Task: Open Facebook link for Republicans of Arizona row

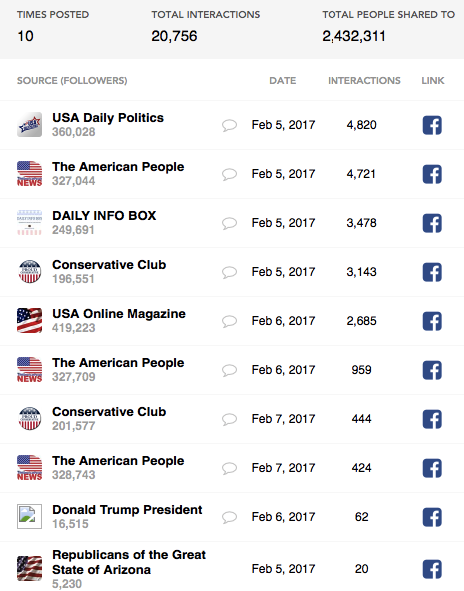Action: 432,569
